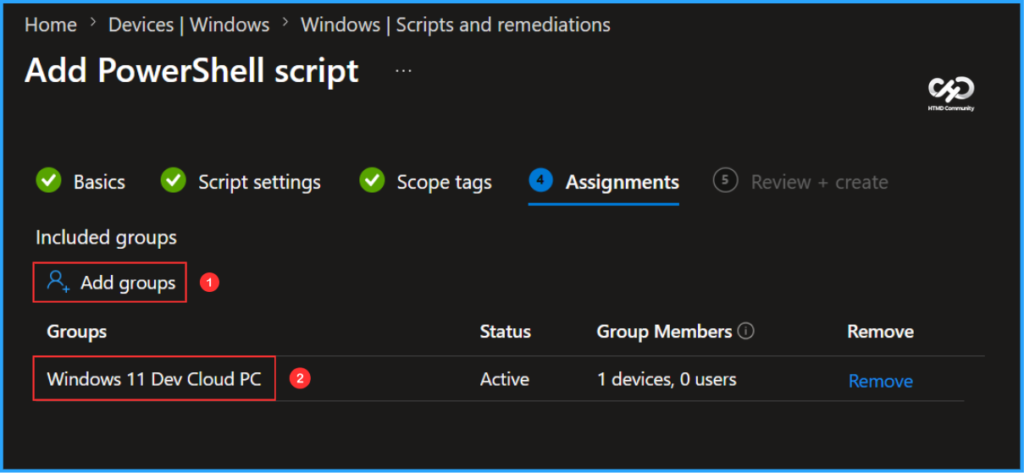
Task: Click the Groups column header
Action: tap(76, 332)
